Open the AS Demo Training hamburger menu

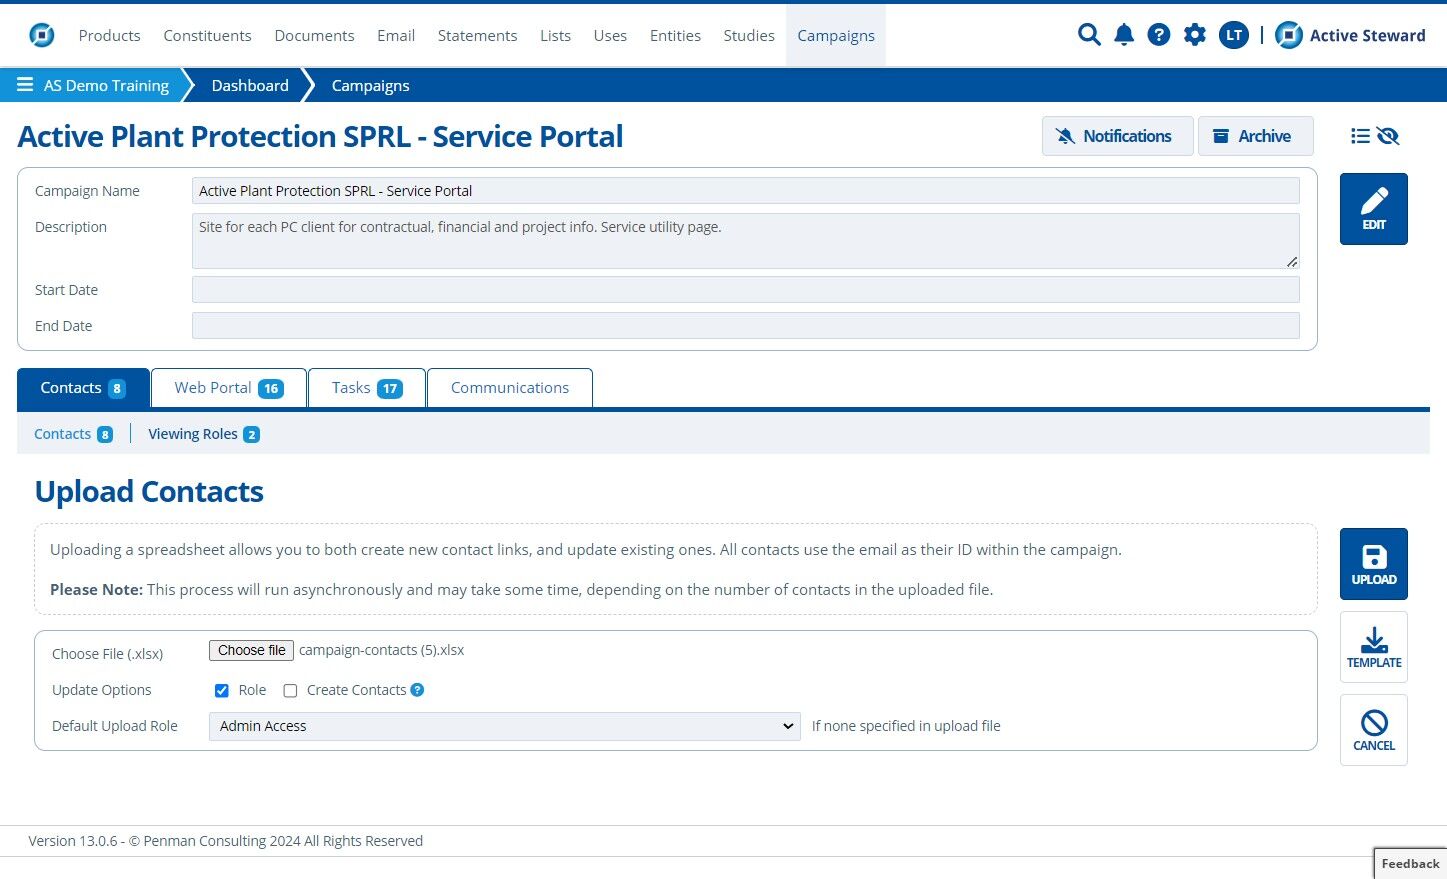[25, 85]
